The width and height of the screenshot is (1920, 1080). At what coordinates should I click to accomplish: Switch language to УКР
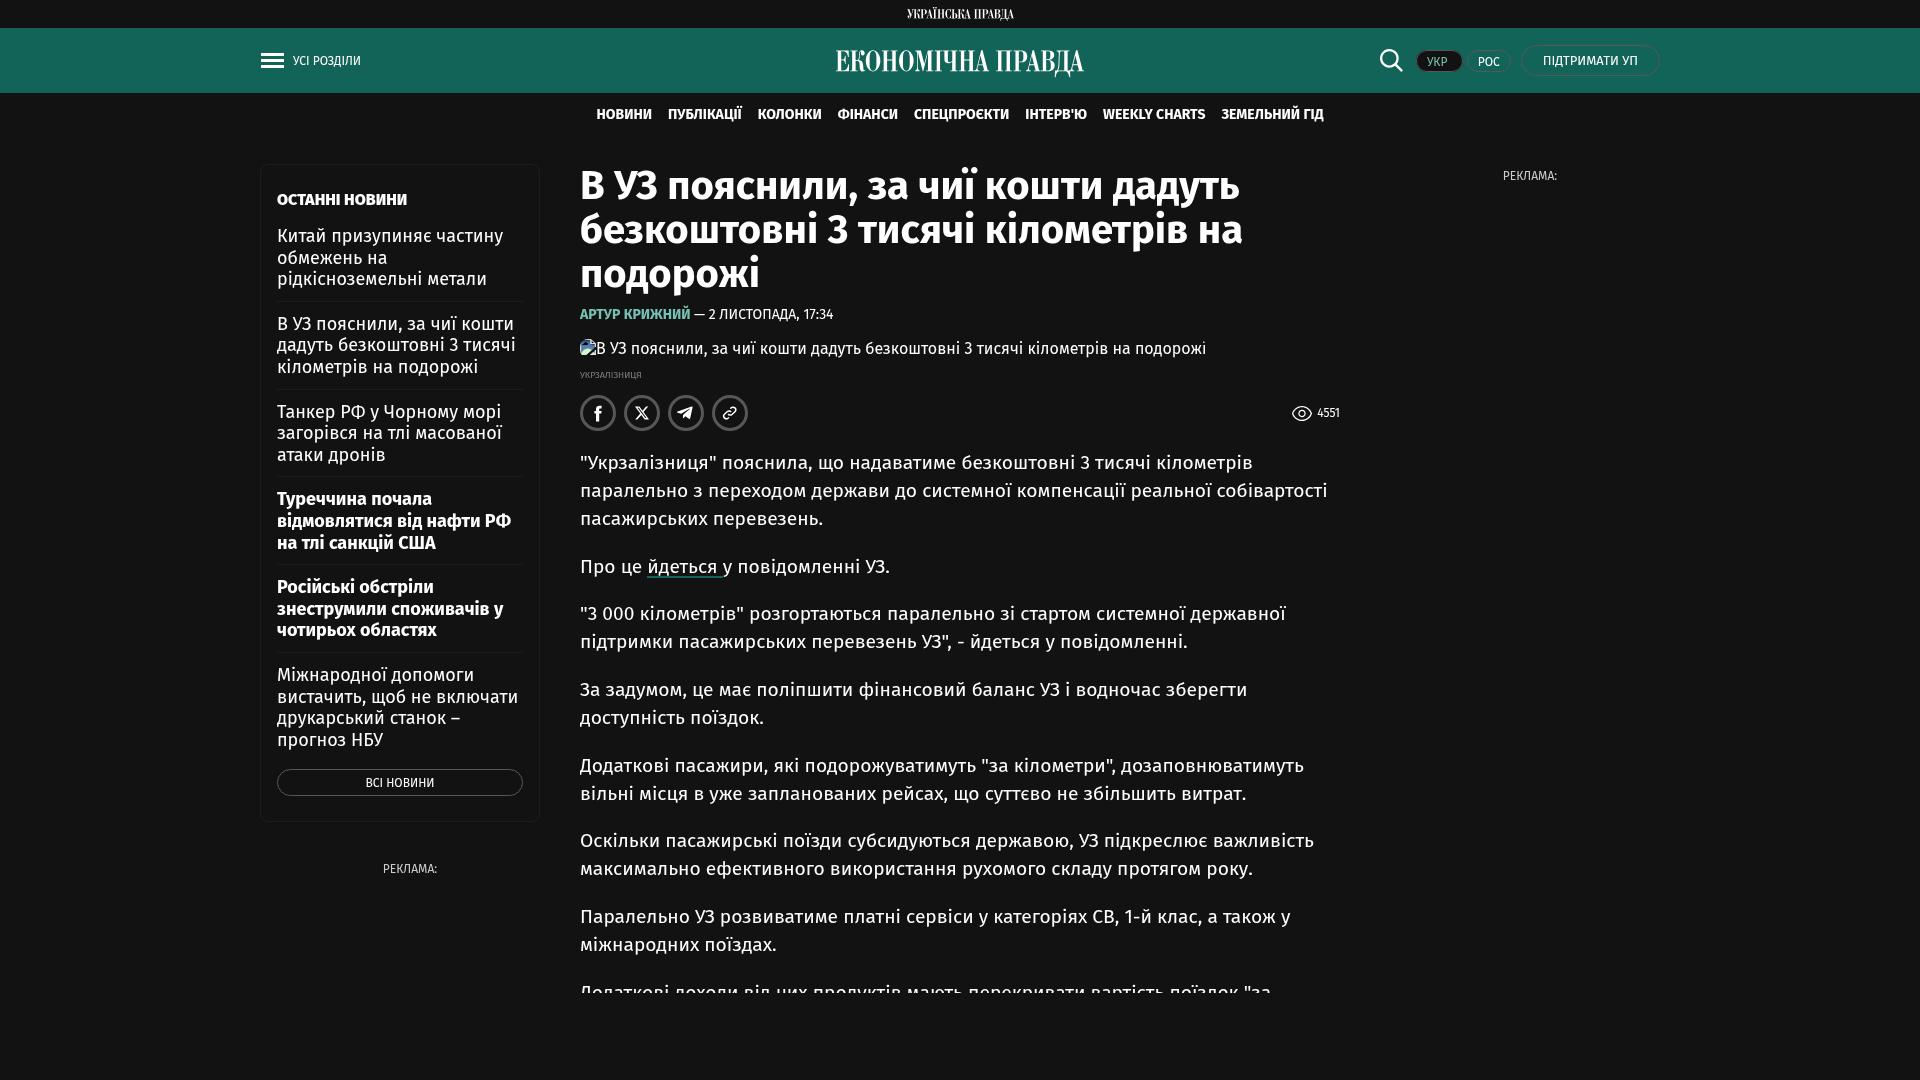[1438, 61]
